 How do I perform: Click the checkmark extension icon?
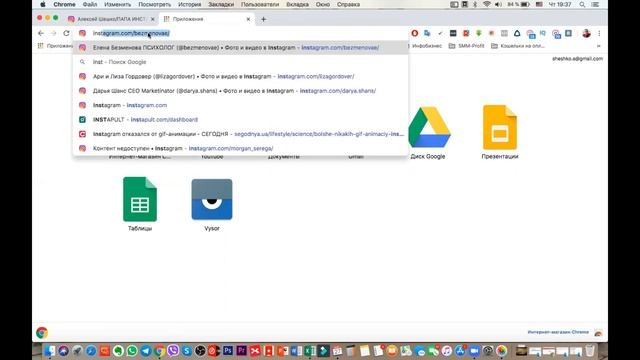coord(440,33)
